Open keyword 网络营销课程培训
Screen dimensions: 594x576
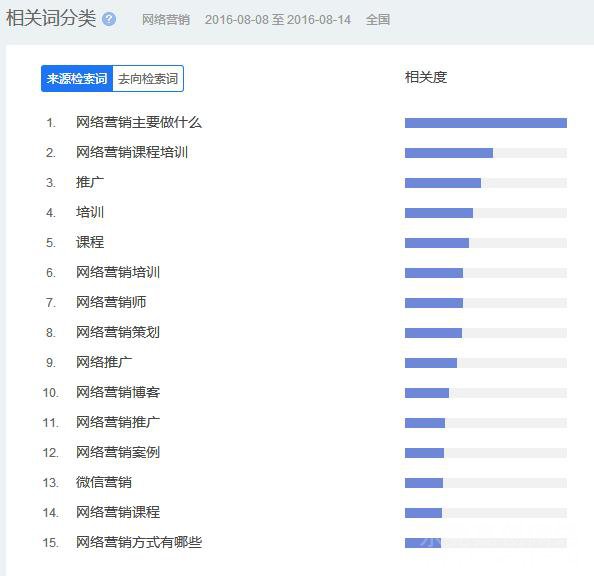(x=132, y=152)
